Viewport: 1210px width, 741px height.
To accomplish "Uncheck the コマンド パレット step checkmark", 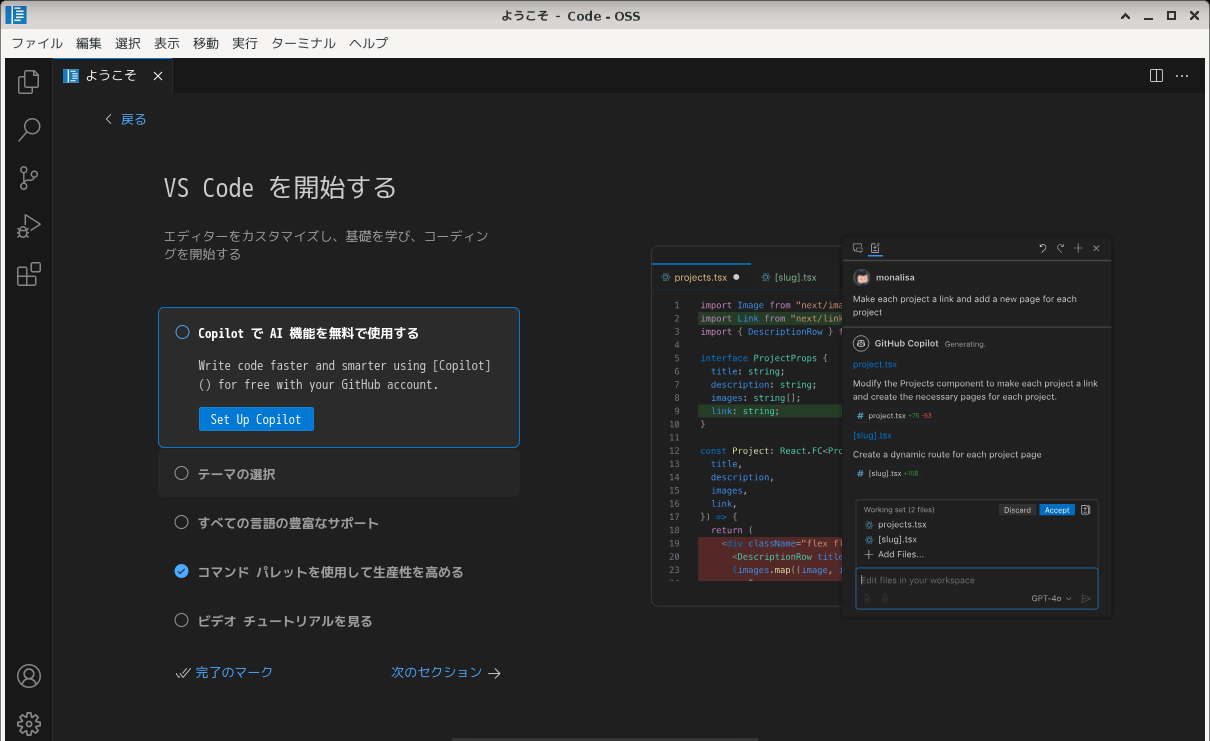I will [x=181, y=572].
